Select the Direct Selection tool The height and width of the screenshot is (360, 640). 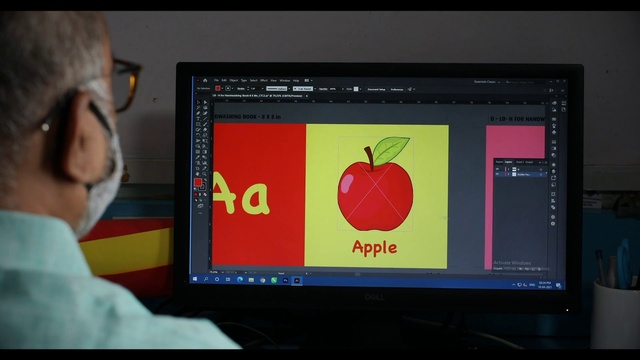[x=205, y=102]
